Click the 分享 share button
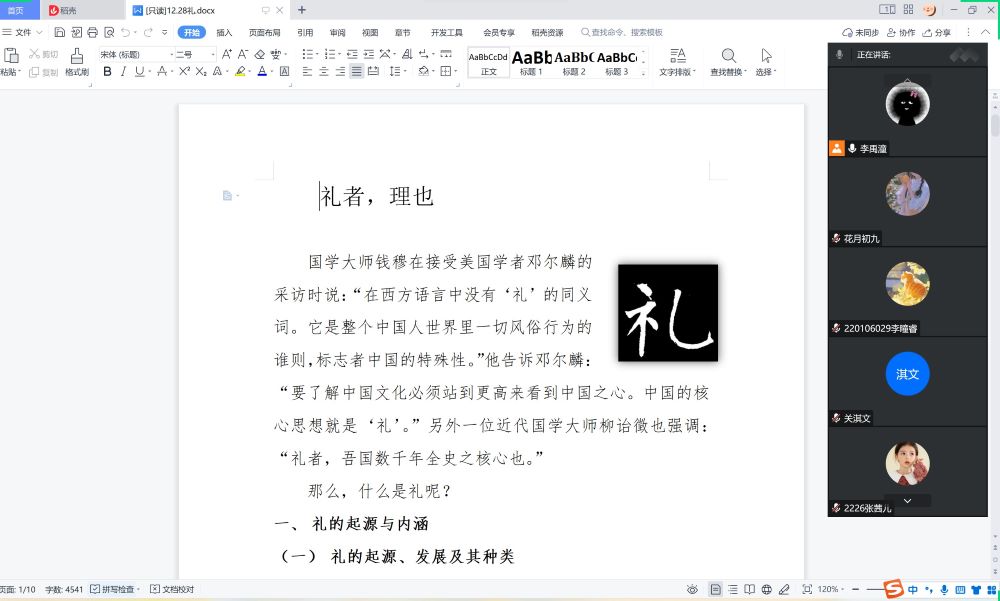Image resolution: width=1000 pixels, height=601 pixels. point(937,33)
